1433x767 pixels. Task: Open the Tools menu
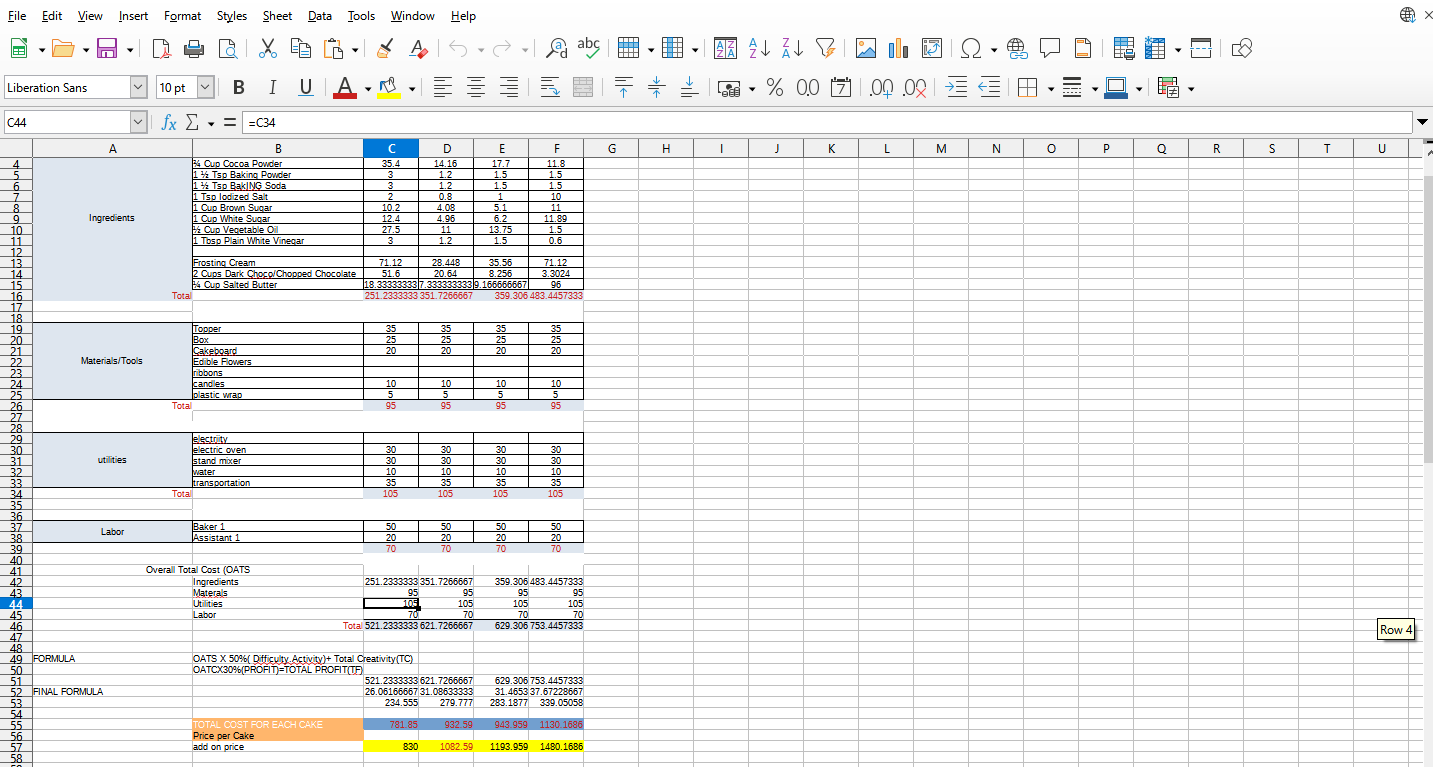[361, 16]
